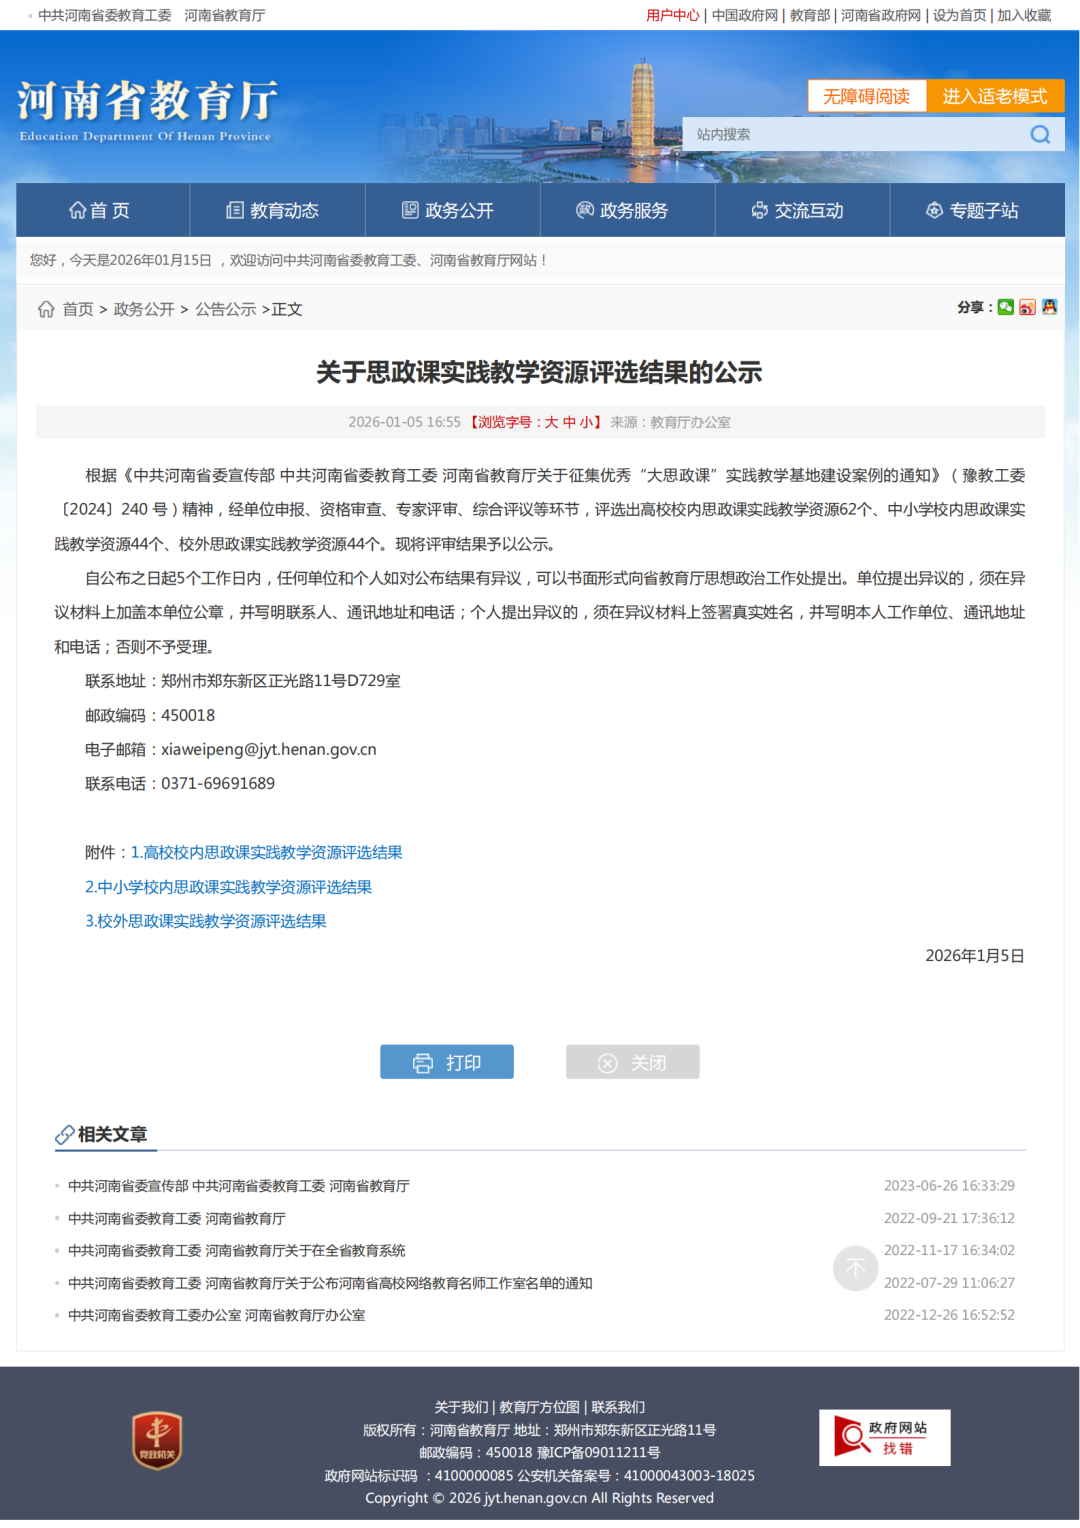The image size is (1080, 1528).
Task: Open 中国政府网 link
Action: click(x=745, y=15)
